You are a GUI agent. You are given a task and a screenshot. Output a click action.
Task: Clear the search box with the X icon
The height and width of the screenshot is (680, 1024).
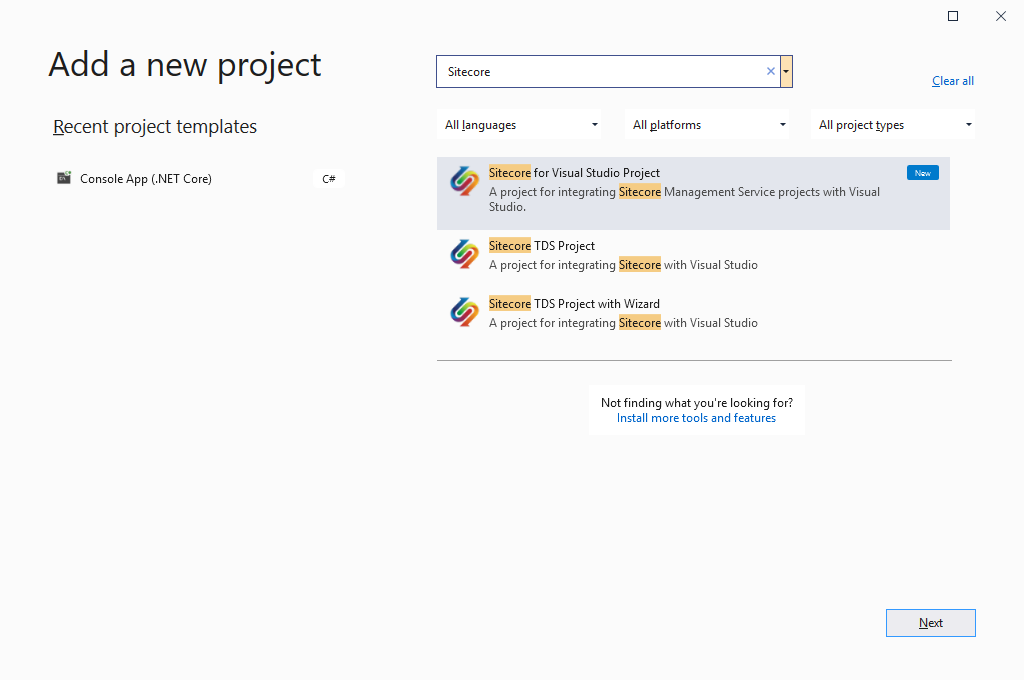[x=771, y=71]
